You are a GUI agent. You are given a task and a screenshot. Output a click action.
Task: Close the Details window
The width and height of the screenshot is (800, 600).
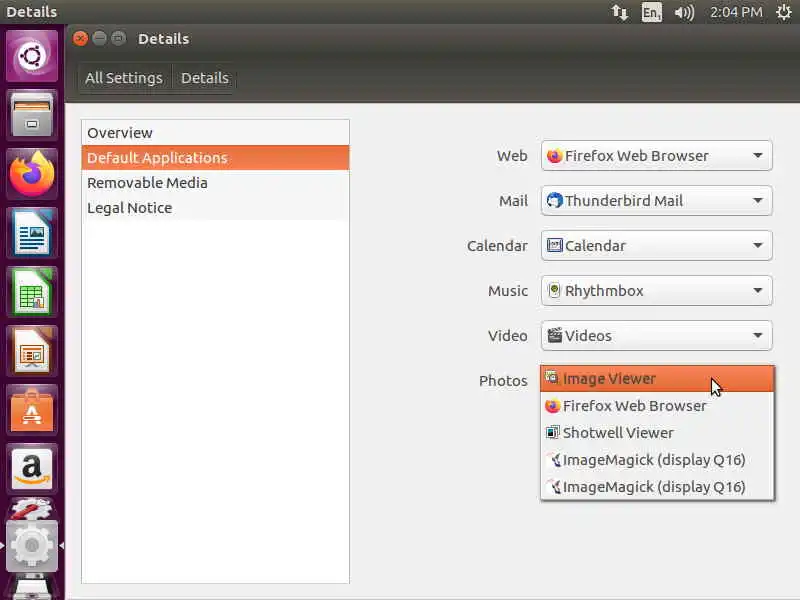click(80, 38)
